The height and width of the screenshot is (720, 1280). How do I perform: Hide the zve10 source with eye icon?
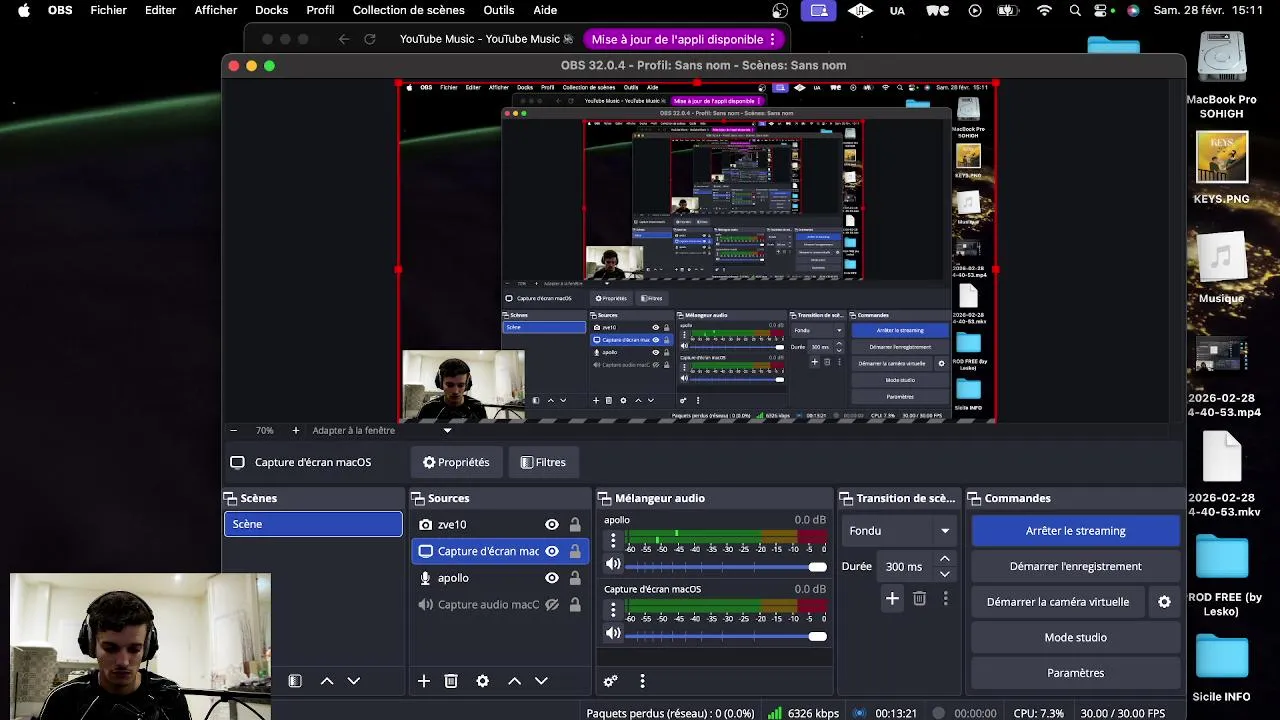click(552, 525)
